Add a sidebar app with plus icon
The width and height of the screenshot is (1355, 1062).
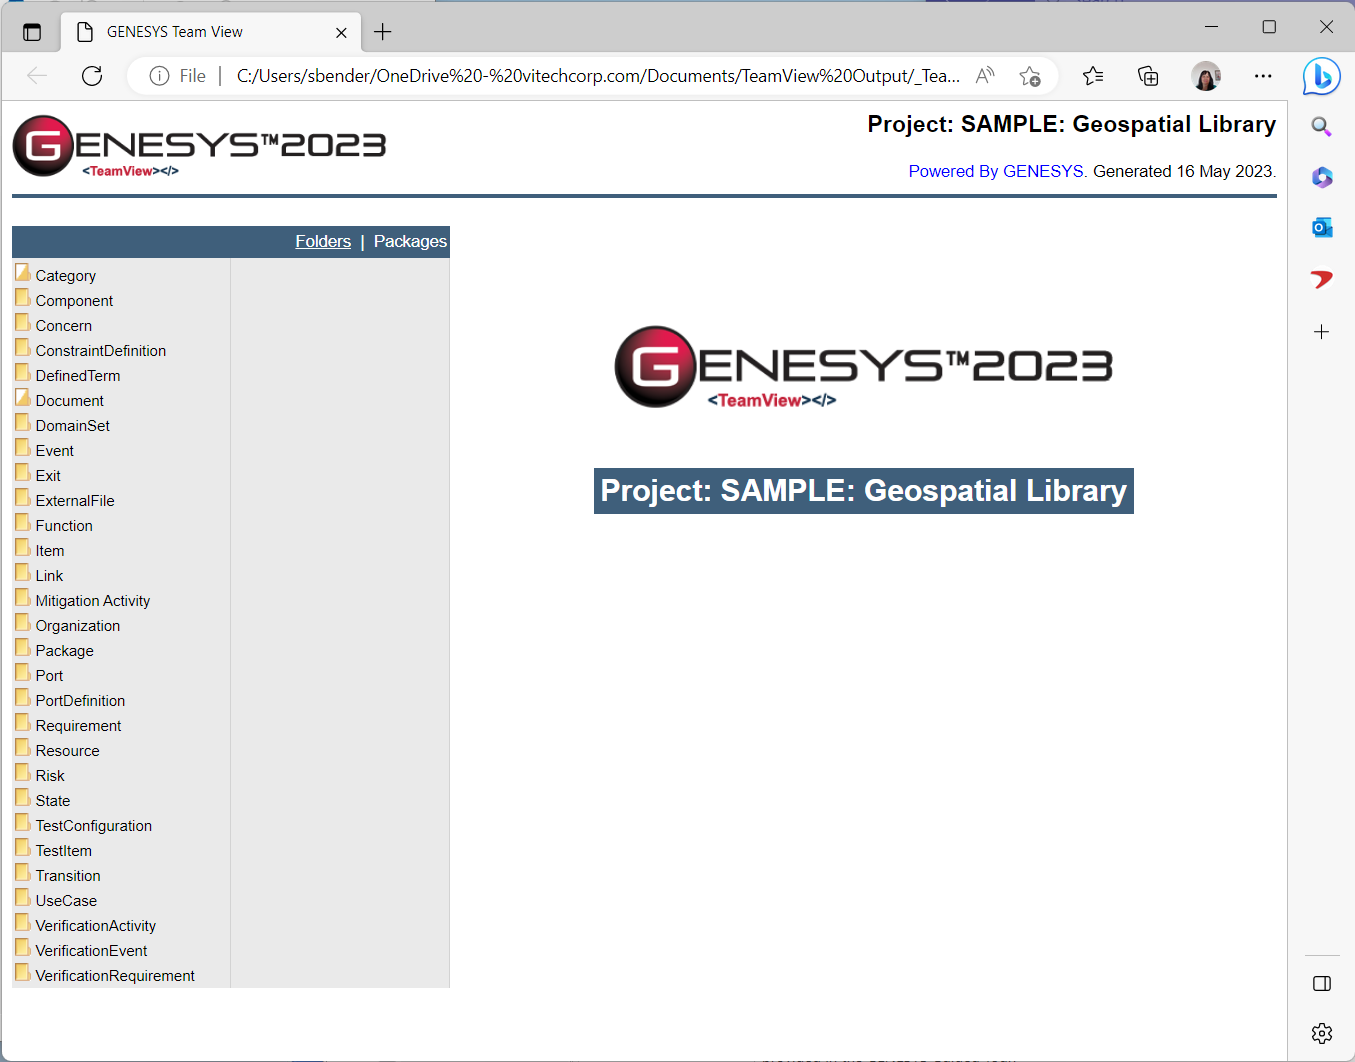tap(1321, 332)
